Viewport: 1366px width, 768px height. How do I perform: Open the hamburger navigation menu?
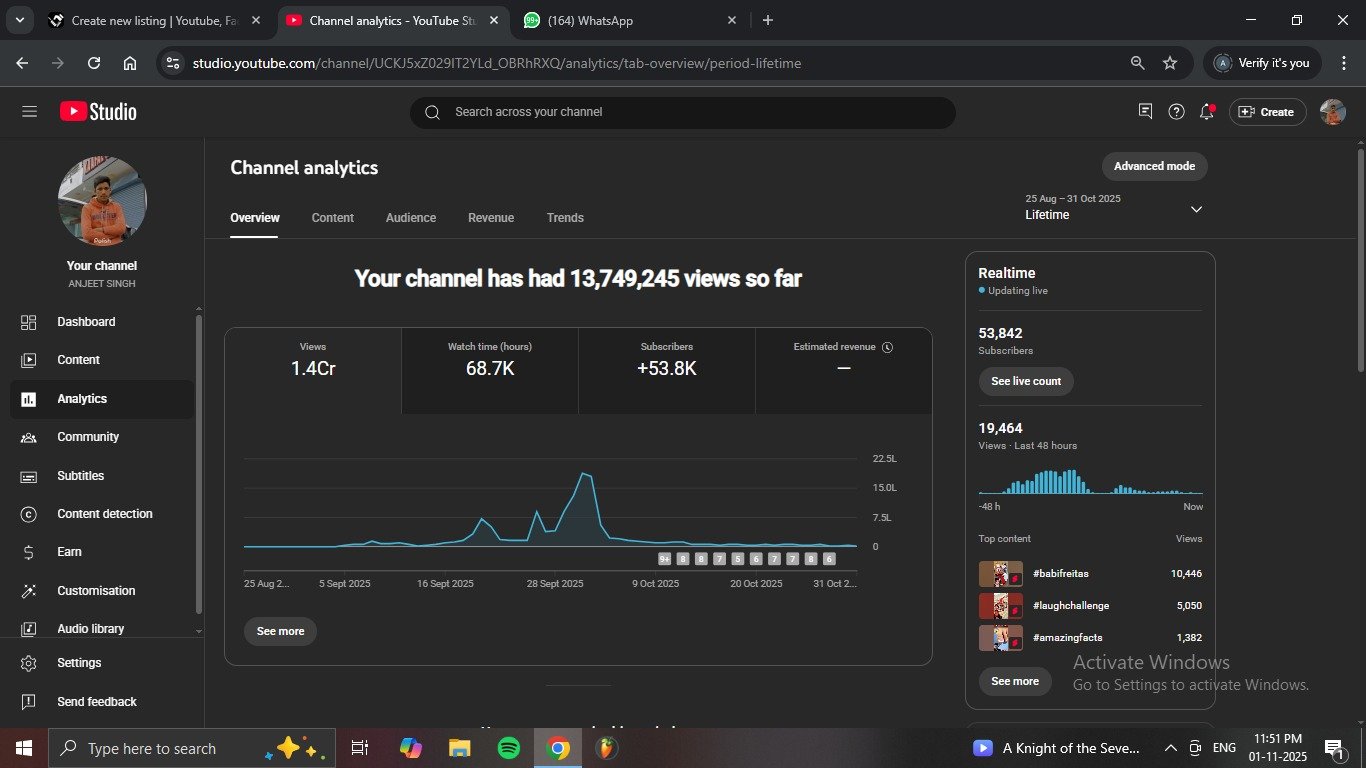point(29,112)
